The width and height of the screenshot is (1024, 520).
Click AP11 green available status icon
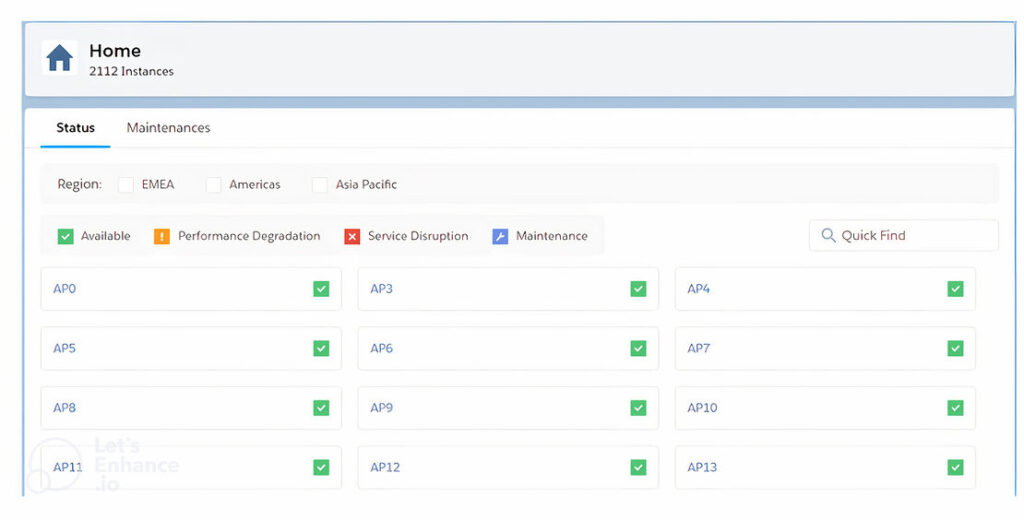click(x=321, y=467)
